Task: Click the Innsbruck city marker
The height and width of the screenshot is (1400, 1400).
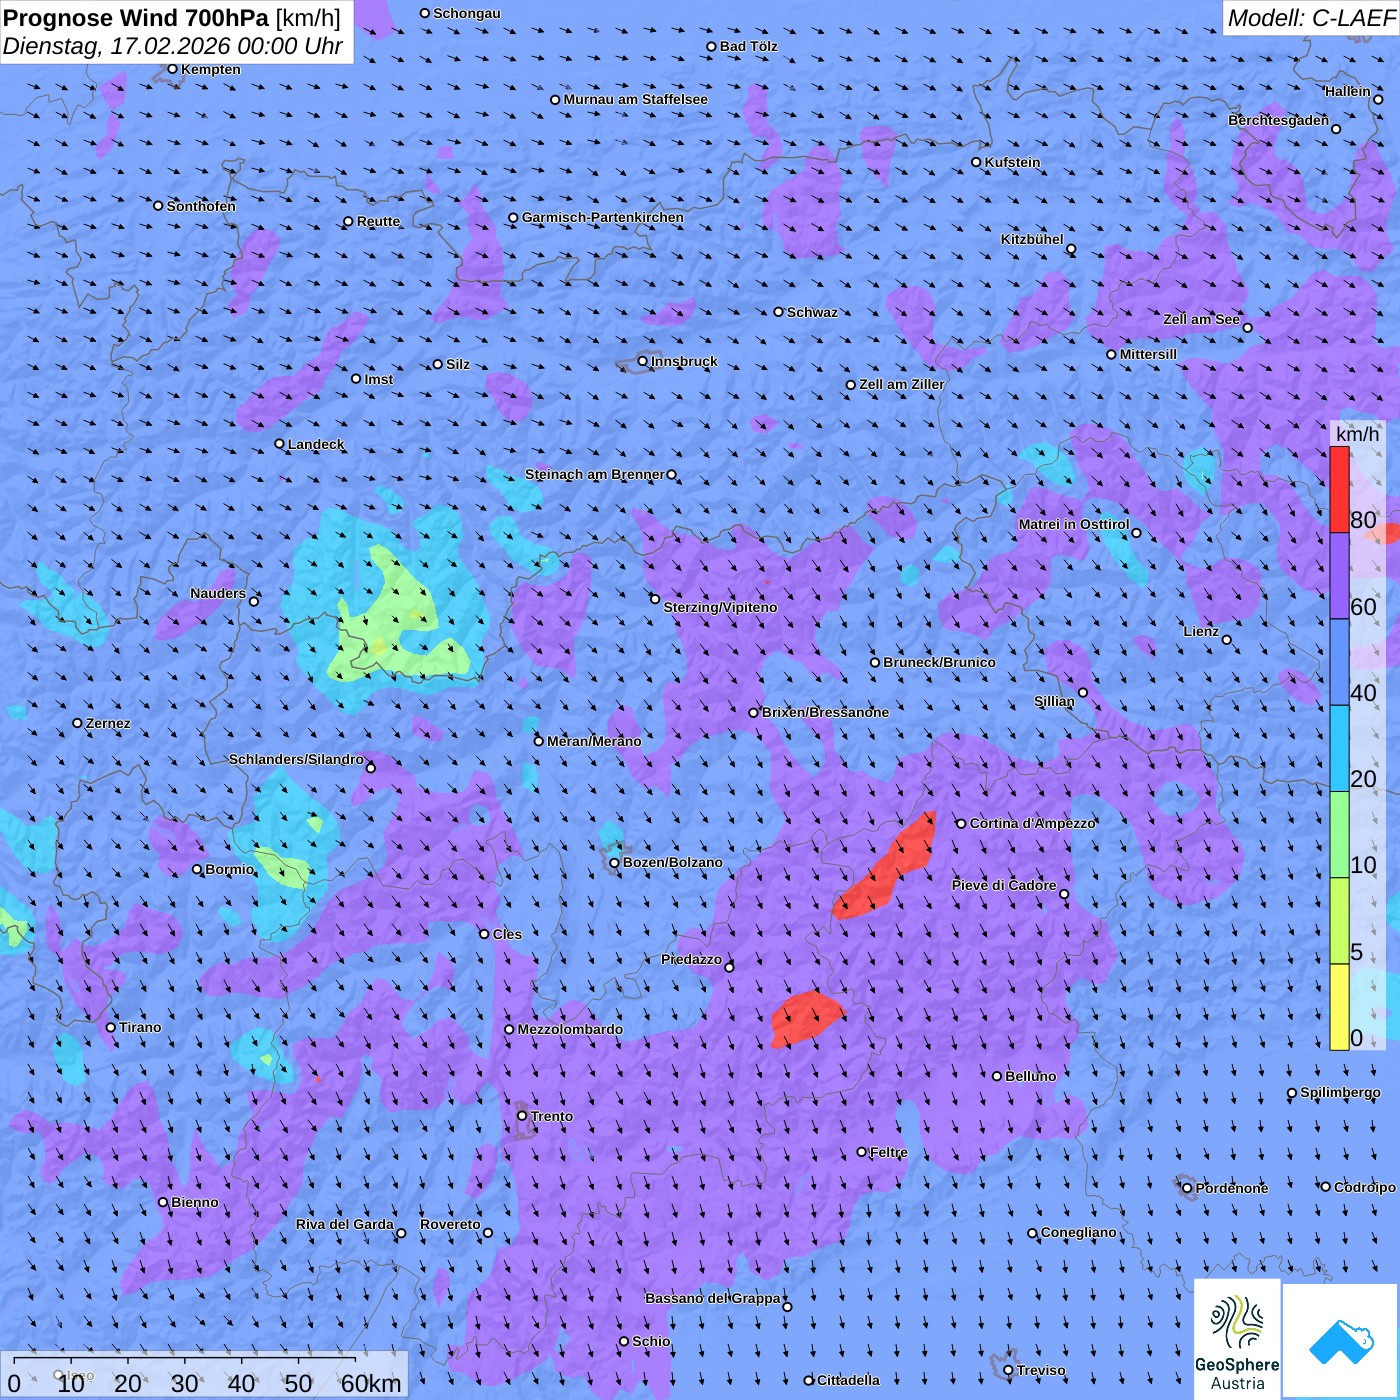Action: pyautogui.click(x=643, y=361)
